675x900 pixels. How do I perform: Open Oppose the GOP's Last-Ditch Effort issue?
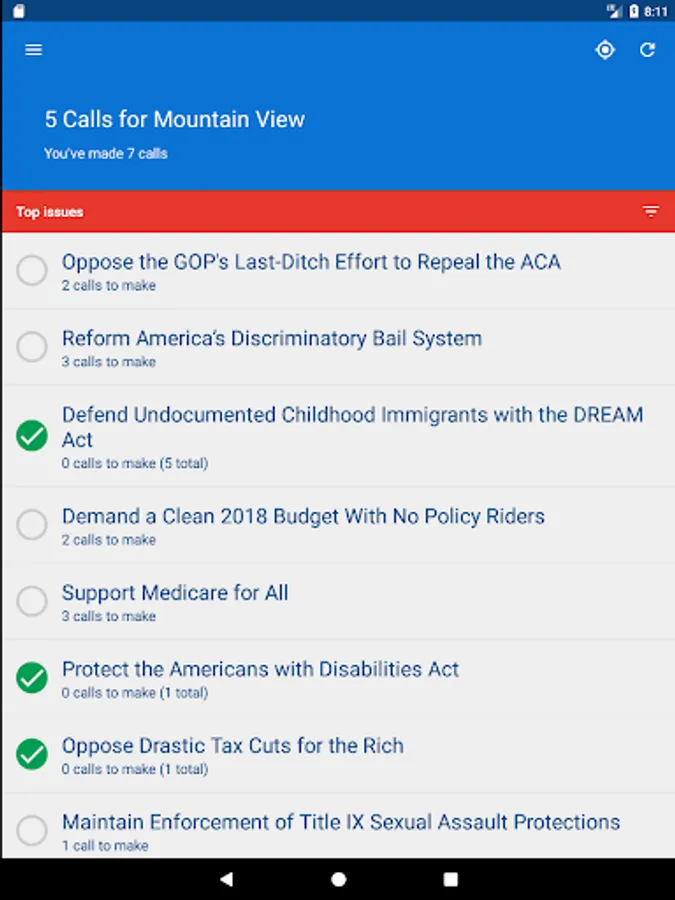(339, 271)
